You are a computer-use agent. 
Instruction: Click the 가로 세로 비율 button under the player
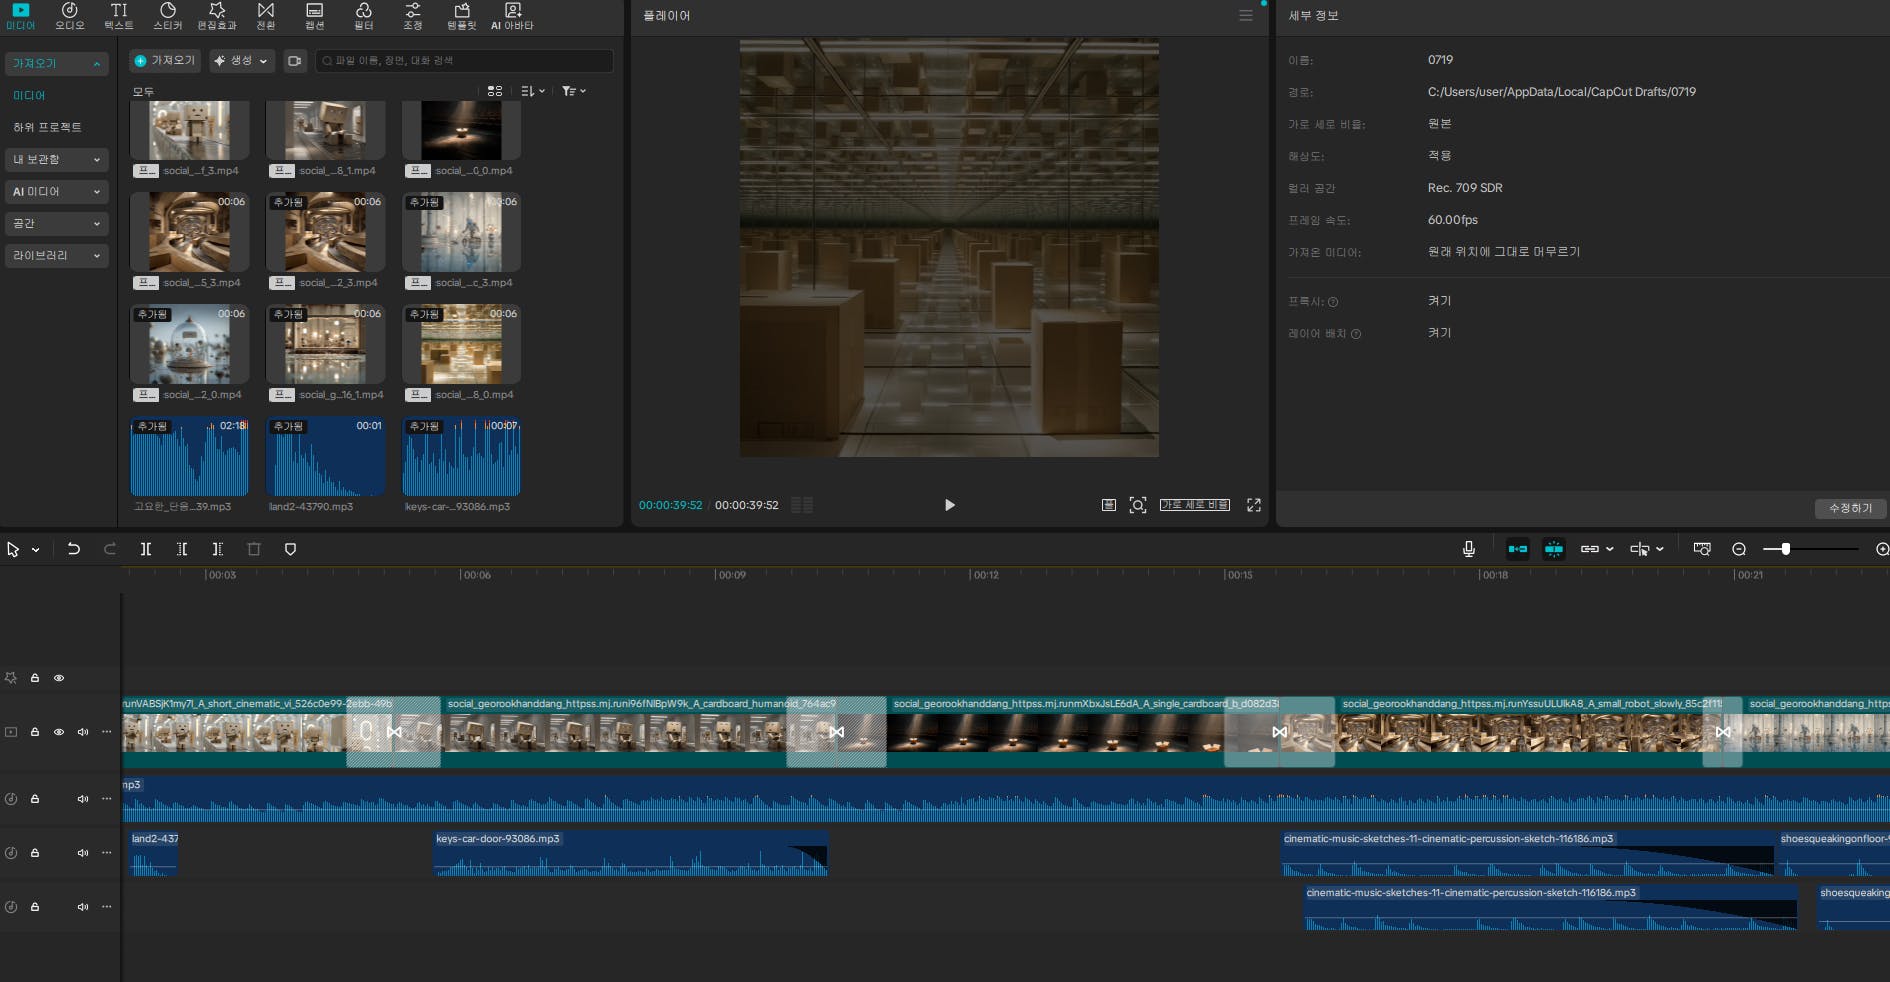pos(1195,505)
